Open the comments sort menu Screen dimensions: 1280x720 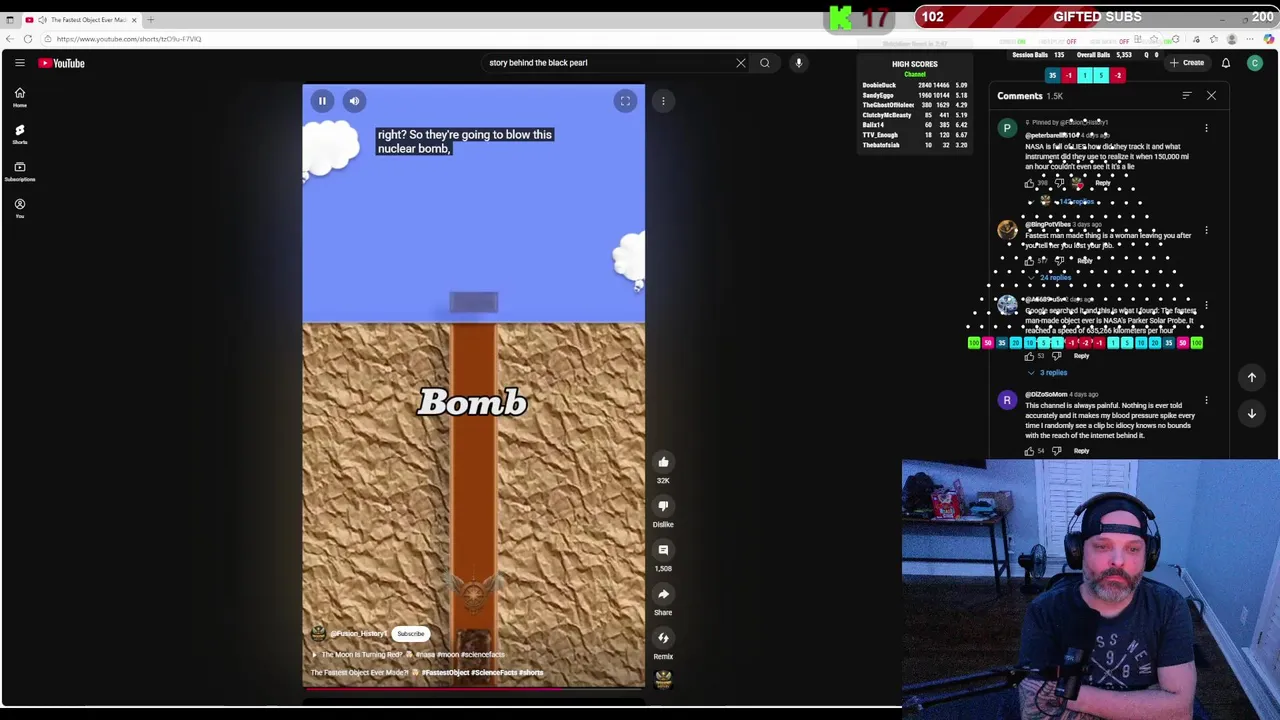click(1187, 96)
